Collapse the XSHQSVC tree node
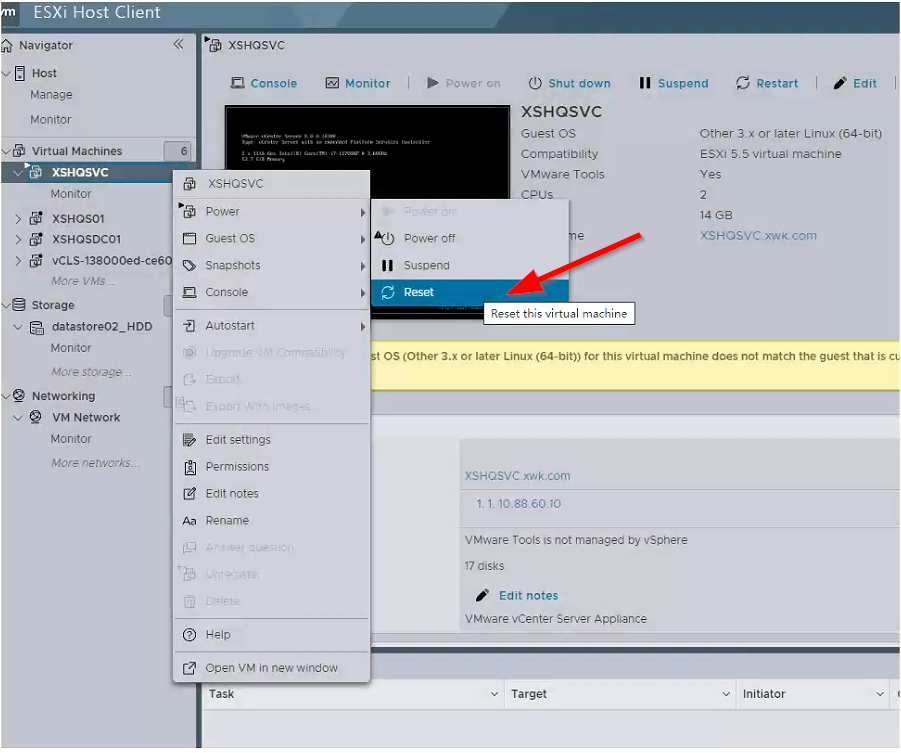The width and height of the screenshot is (901, 753). (18, 172)
